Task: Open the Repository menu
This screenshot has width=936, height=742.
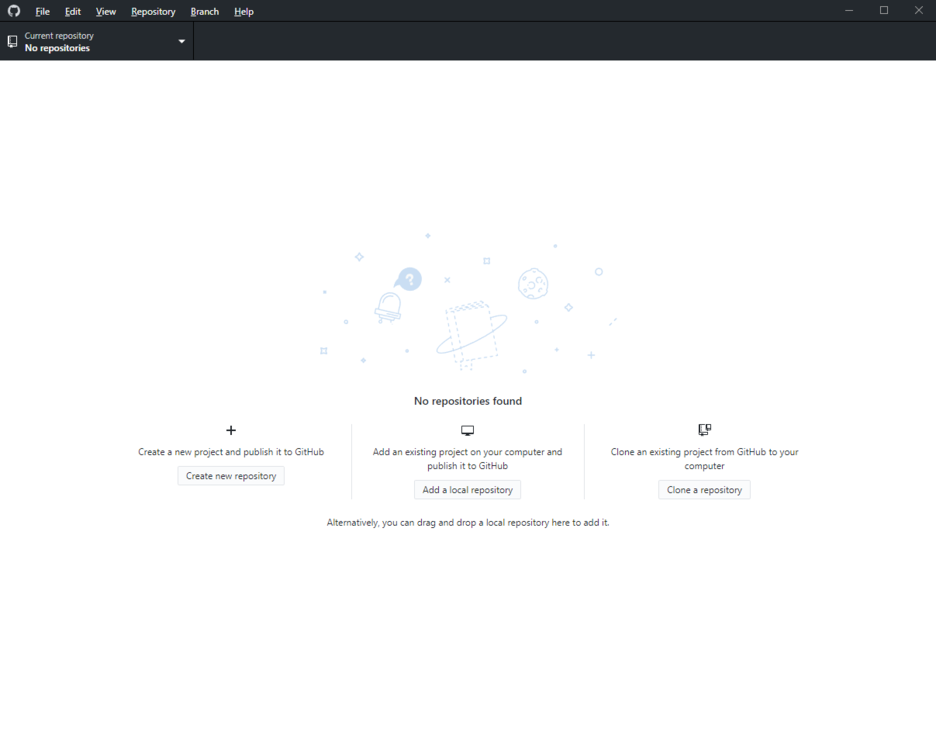Action: [152, 11]
